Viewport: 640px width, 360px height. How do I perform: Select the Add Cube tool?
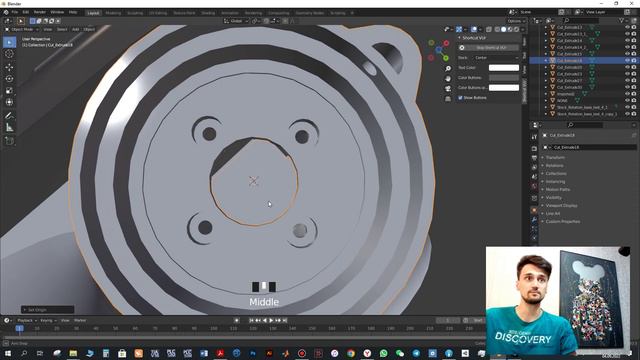click(x=9, y=141)
